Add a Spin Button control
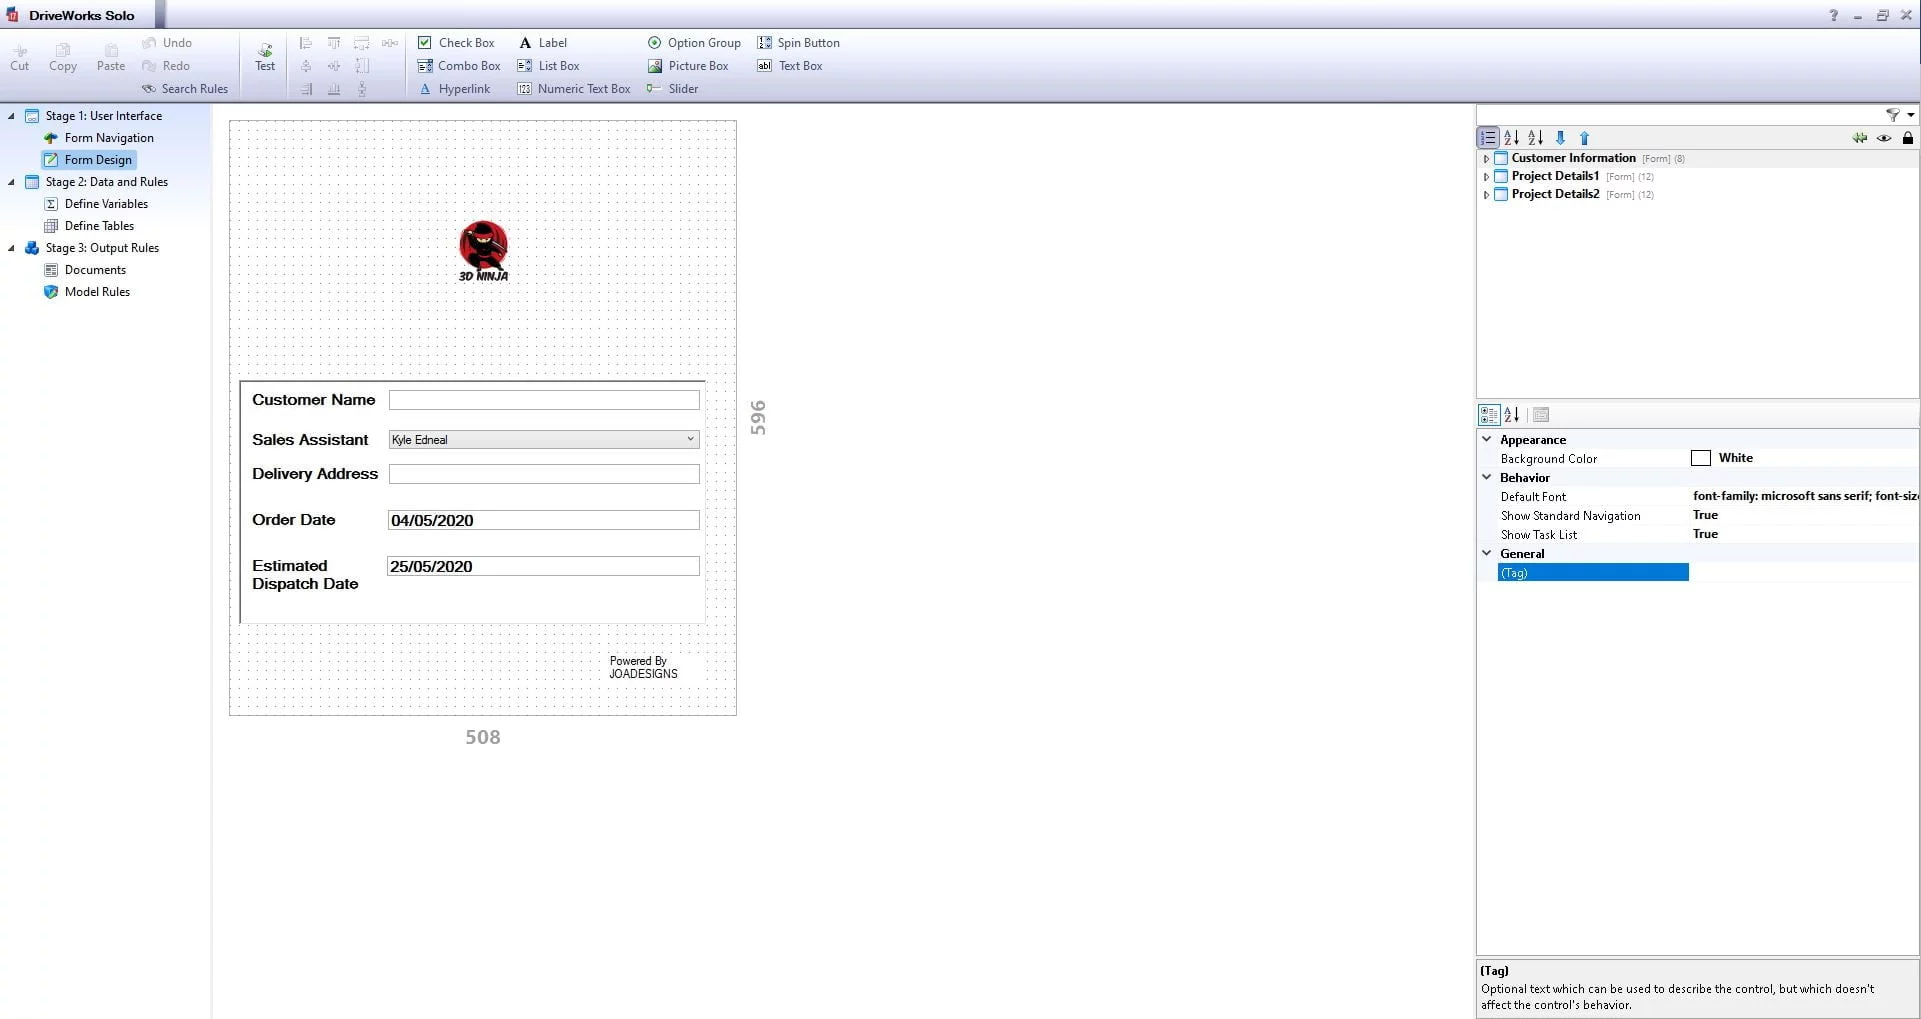This screenshot has width=1921, height=1019. 798,43
